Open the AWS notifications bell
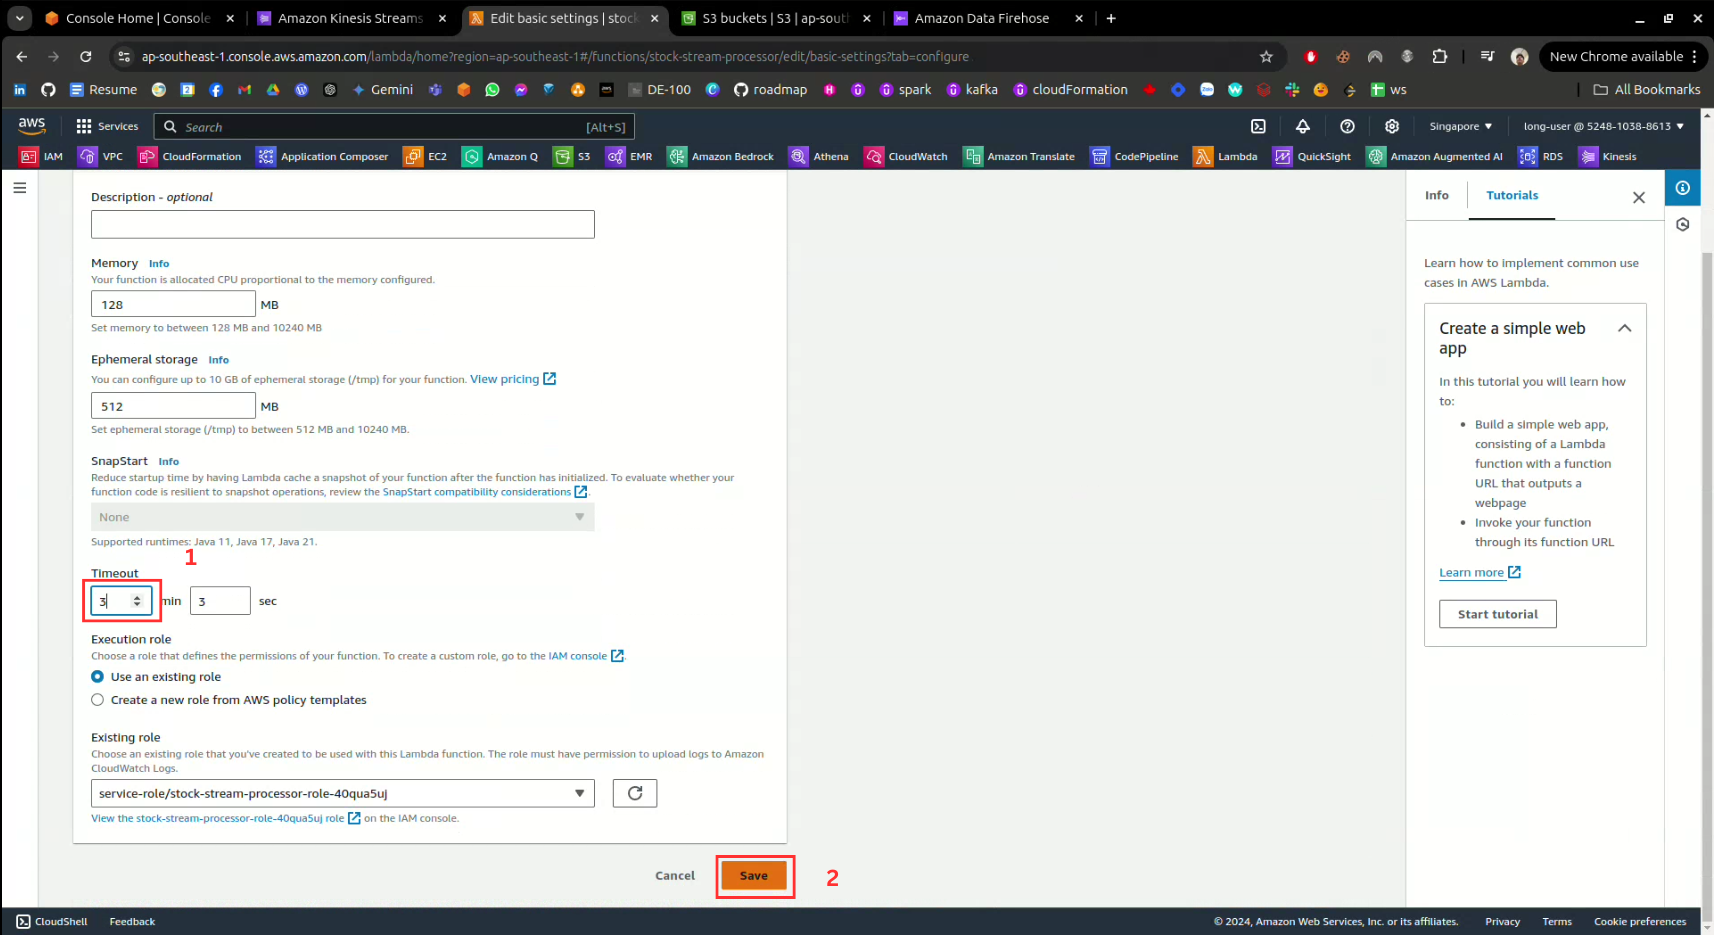The height and width of the screenshot is (935, 1714). pos(1302,126)
